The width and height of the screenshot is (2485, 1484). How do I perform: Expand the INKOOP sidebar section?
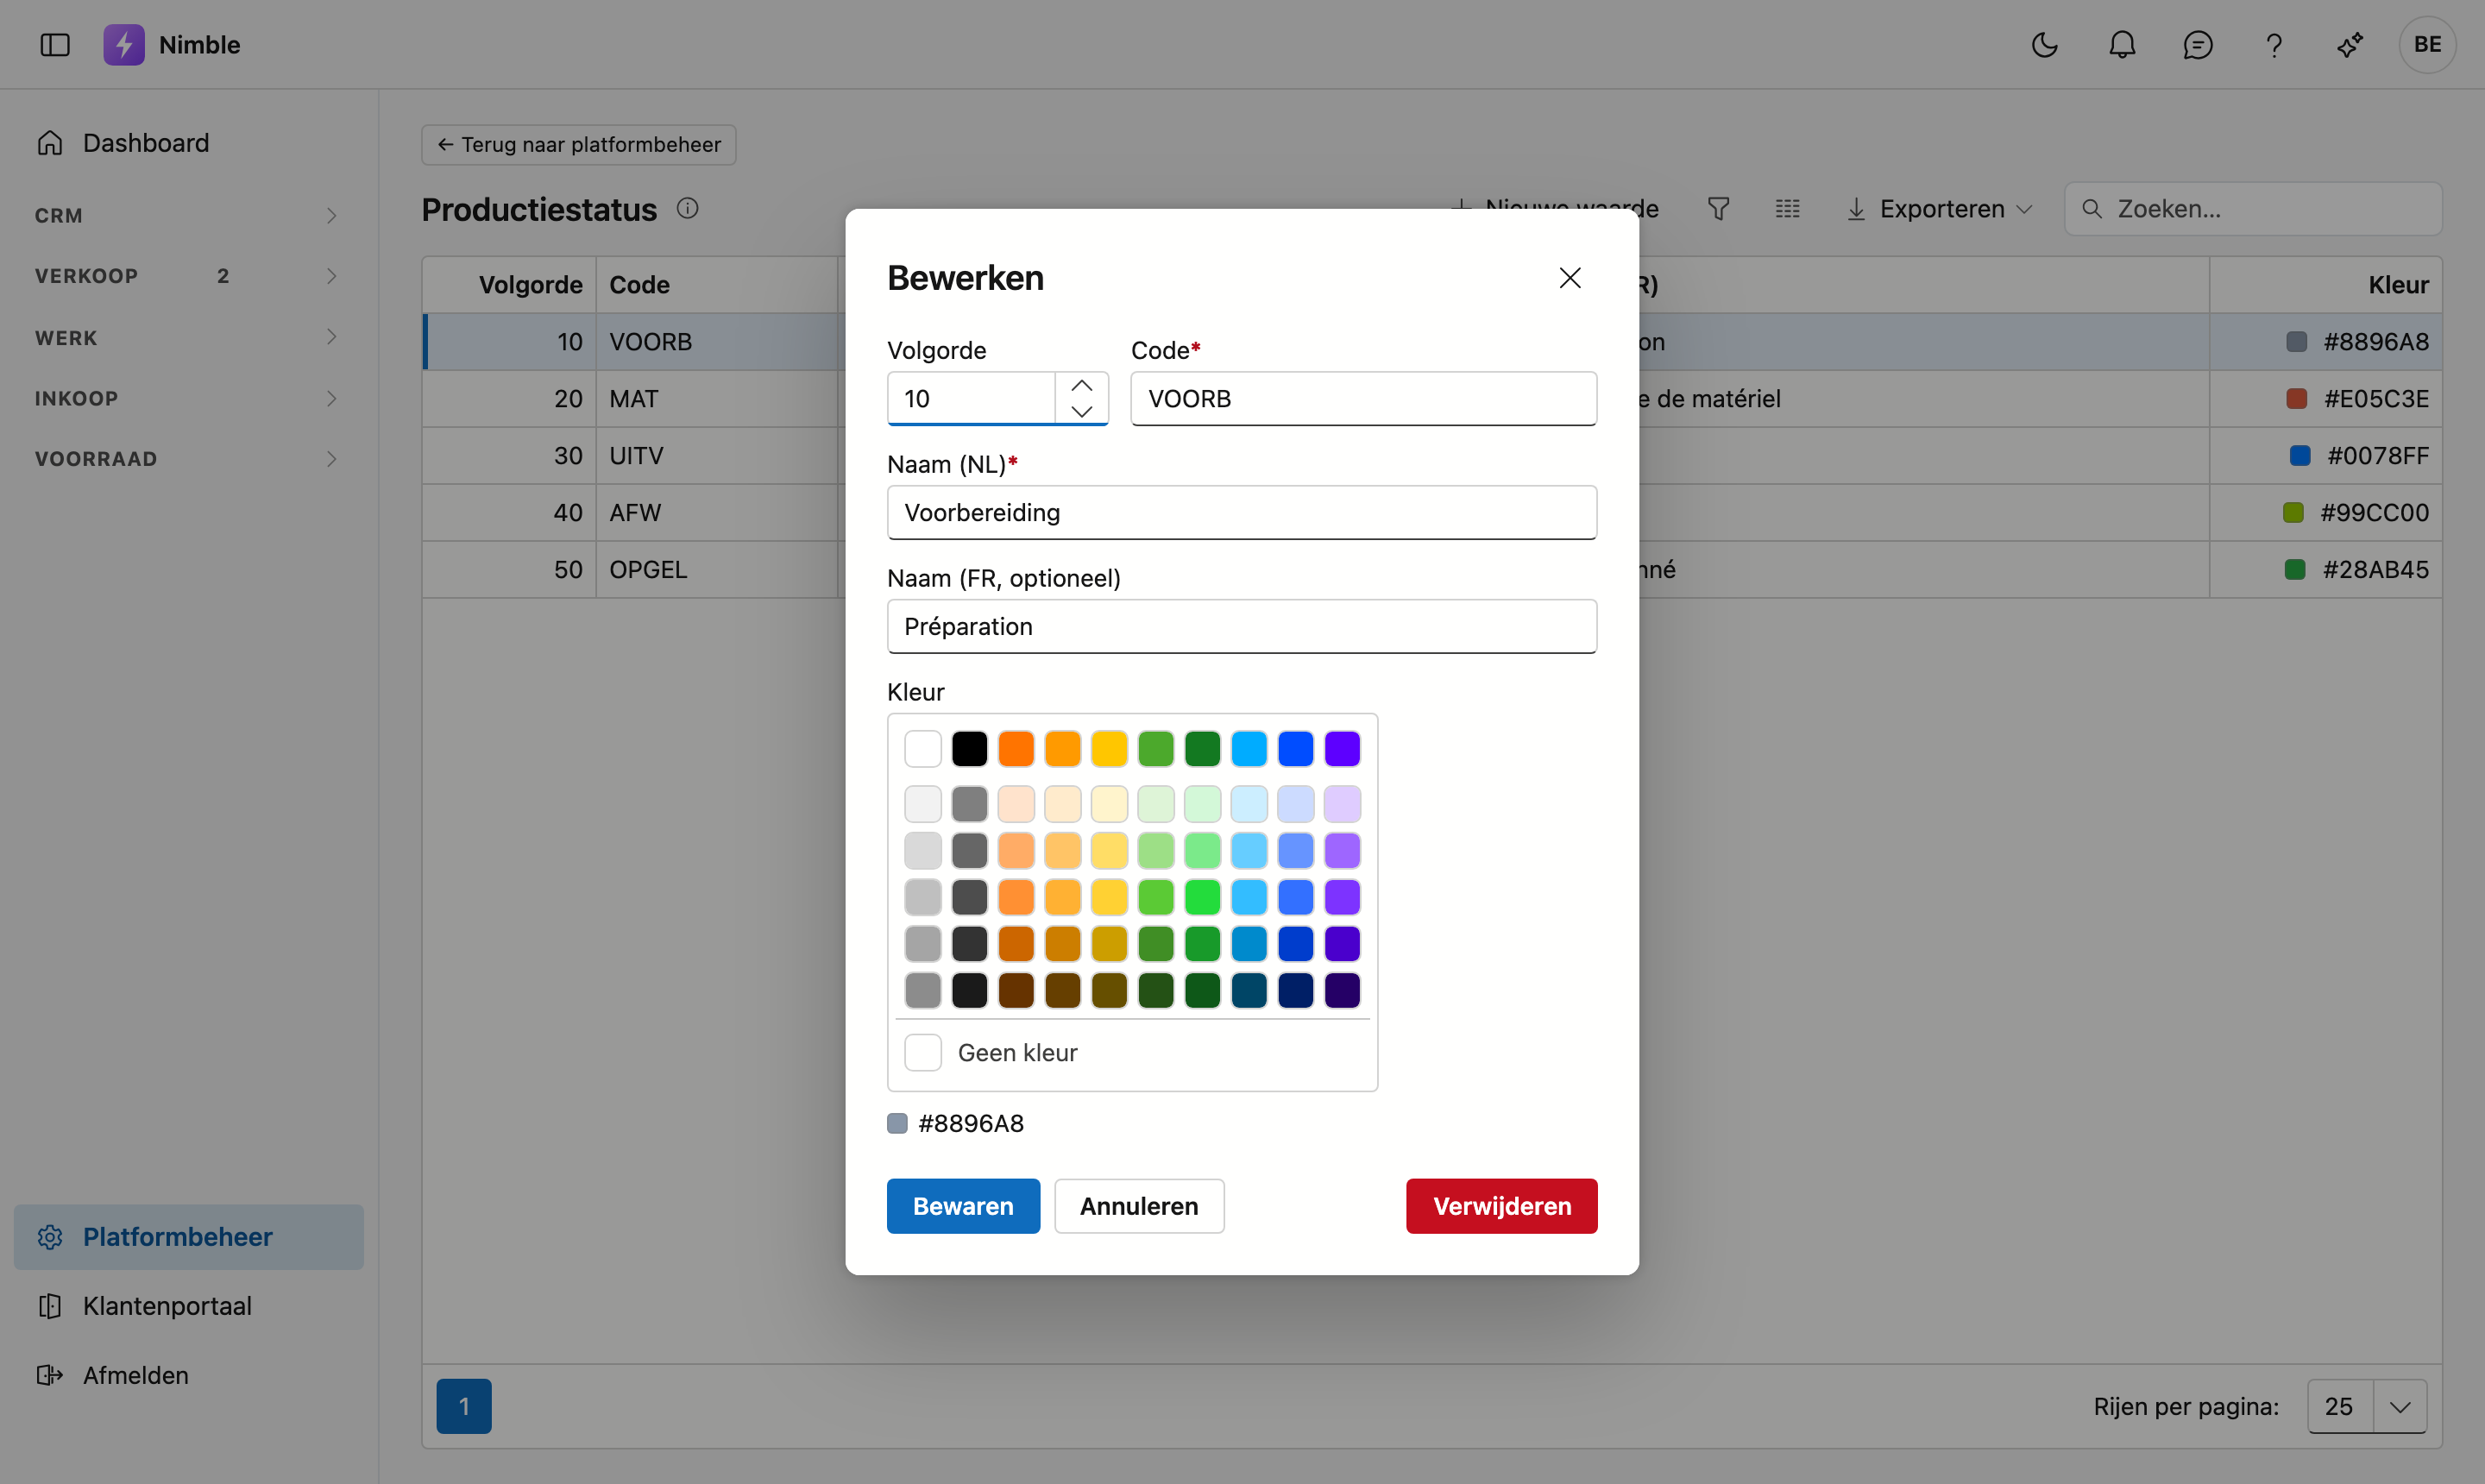(188, 398)
